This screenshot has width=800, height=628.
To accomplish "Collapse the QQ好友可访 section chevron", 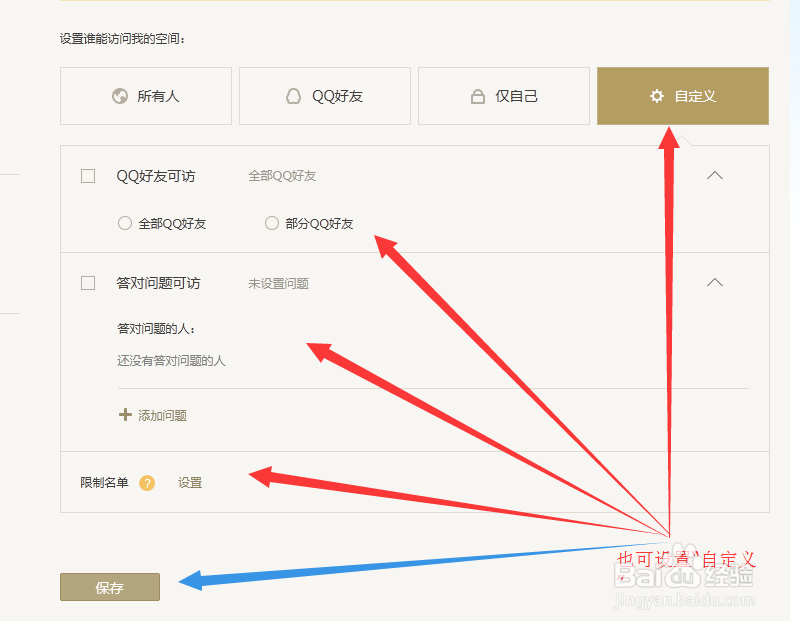I will [x=714, y=174].
